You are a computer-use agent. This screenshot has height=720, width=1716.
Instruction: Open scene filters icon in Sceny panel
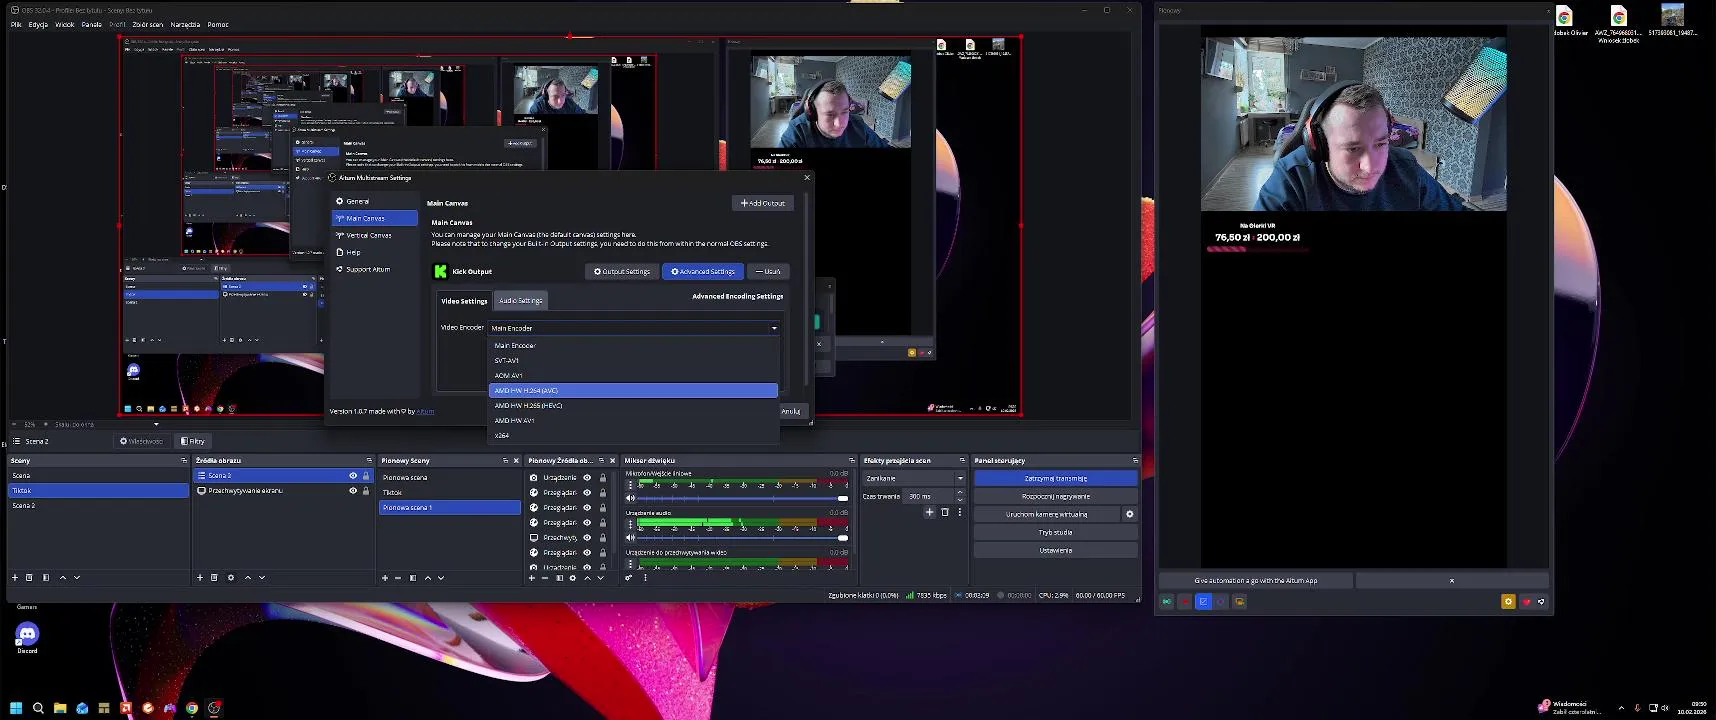[45, 577]
